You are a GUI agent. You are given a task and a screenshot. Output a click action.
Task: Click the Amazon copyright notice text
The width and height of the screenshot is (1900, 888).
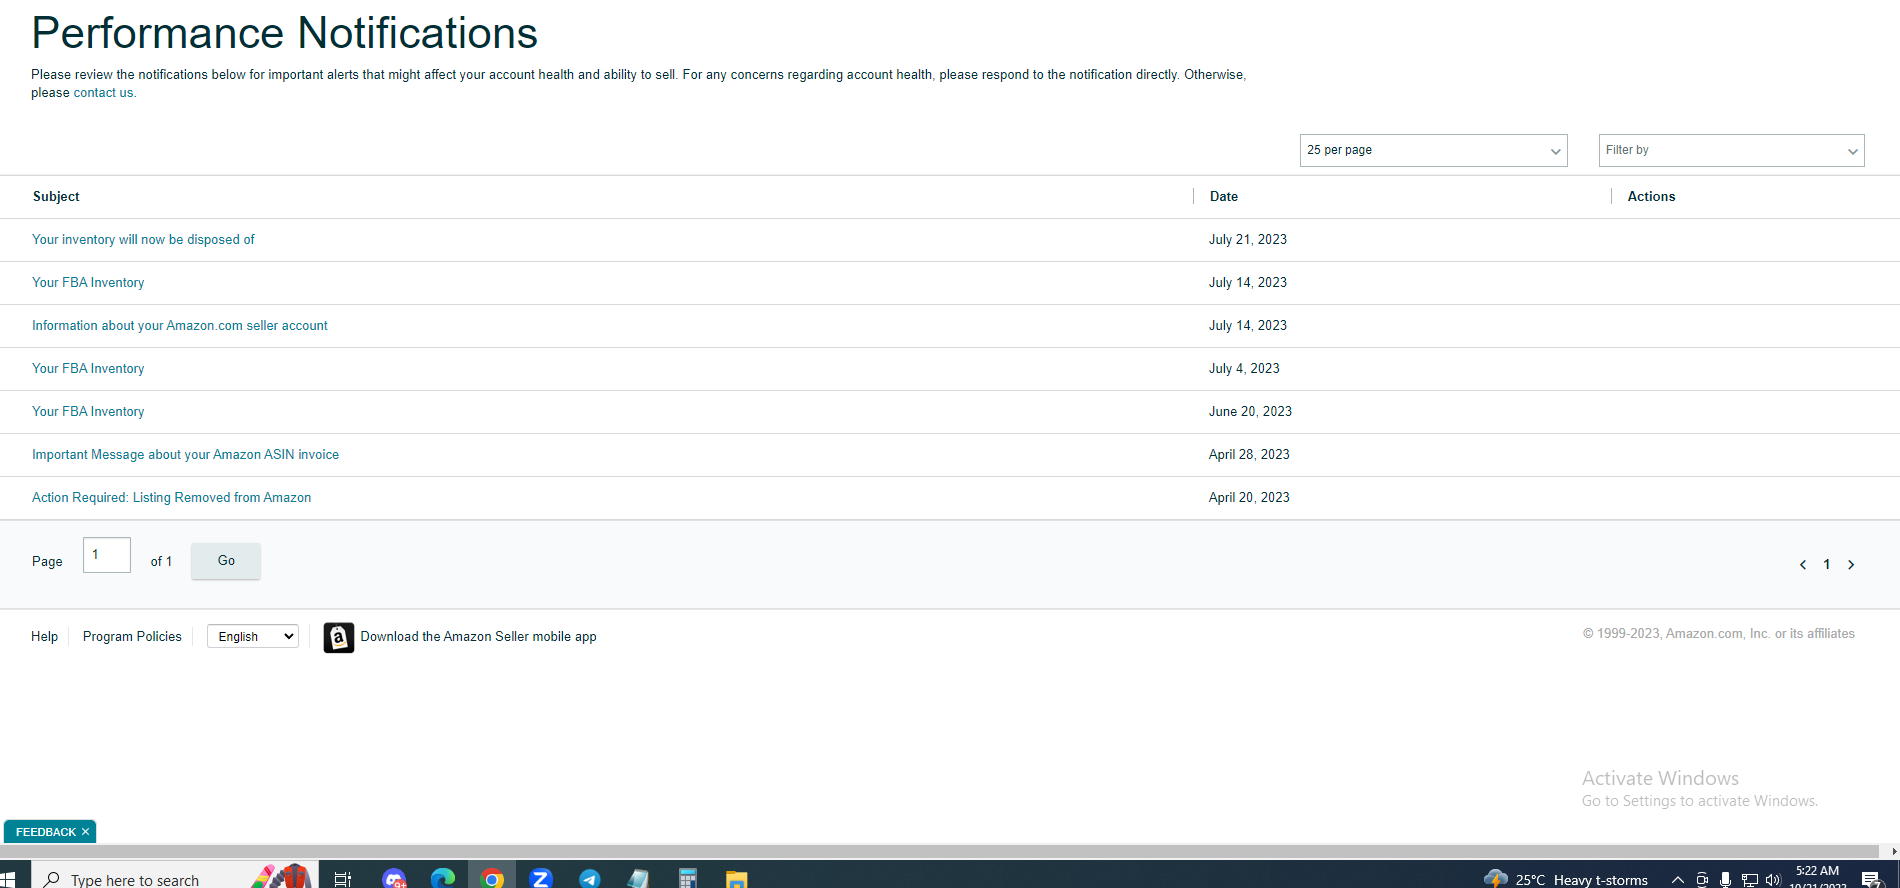click(1718, 634)
